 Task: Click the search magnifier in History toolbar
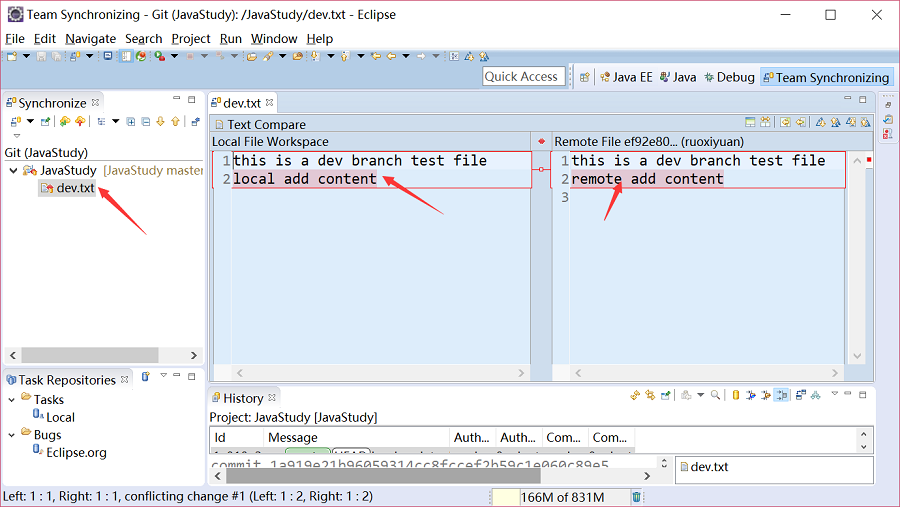(715, 395)
